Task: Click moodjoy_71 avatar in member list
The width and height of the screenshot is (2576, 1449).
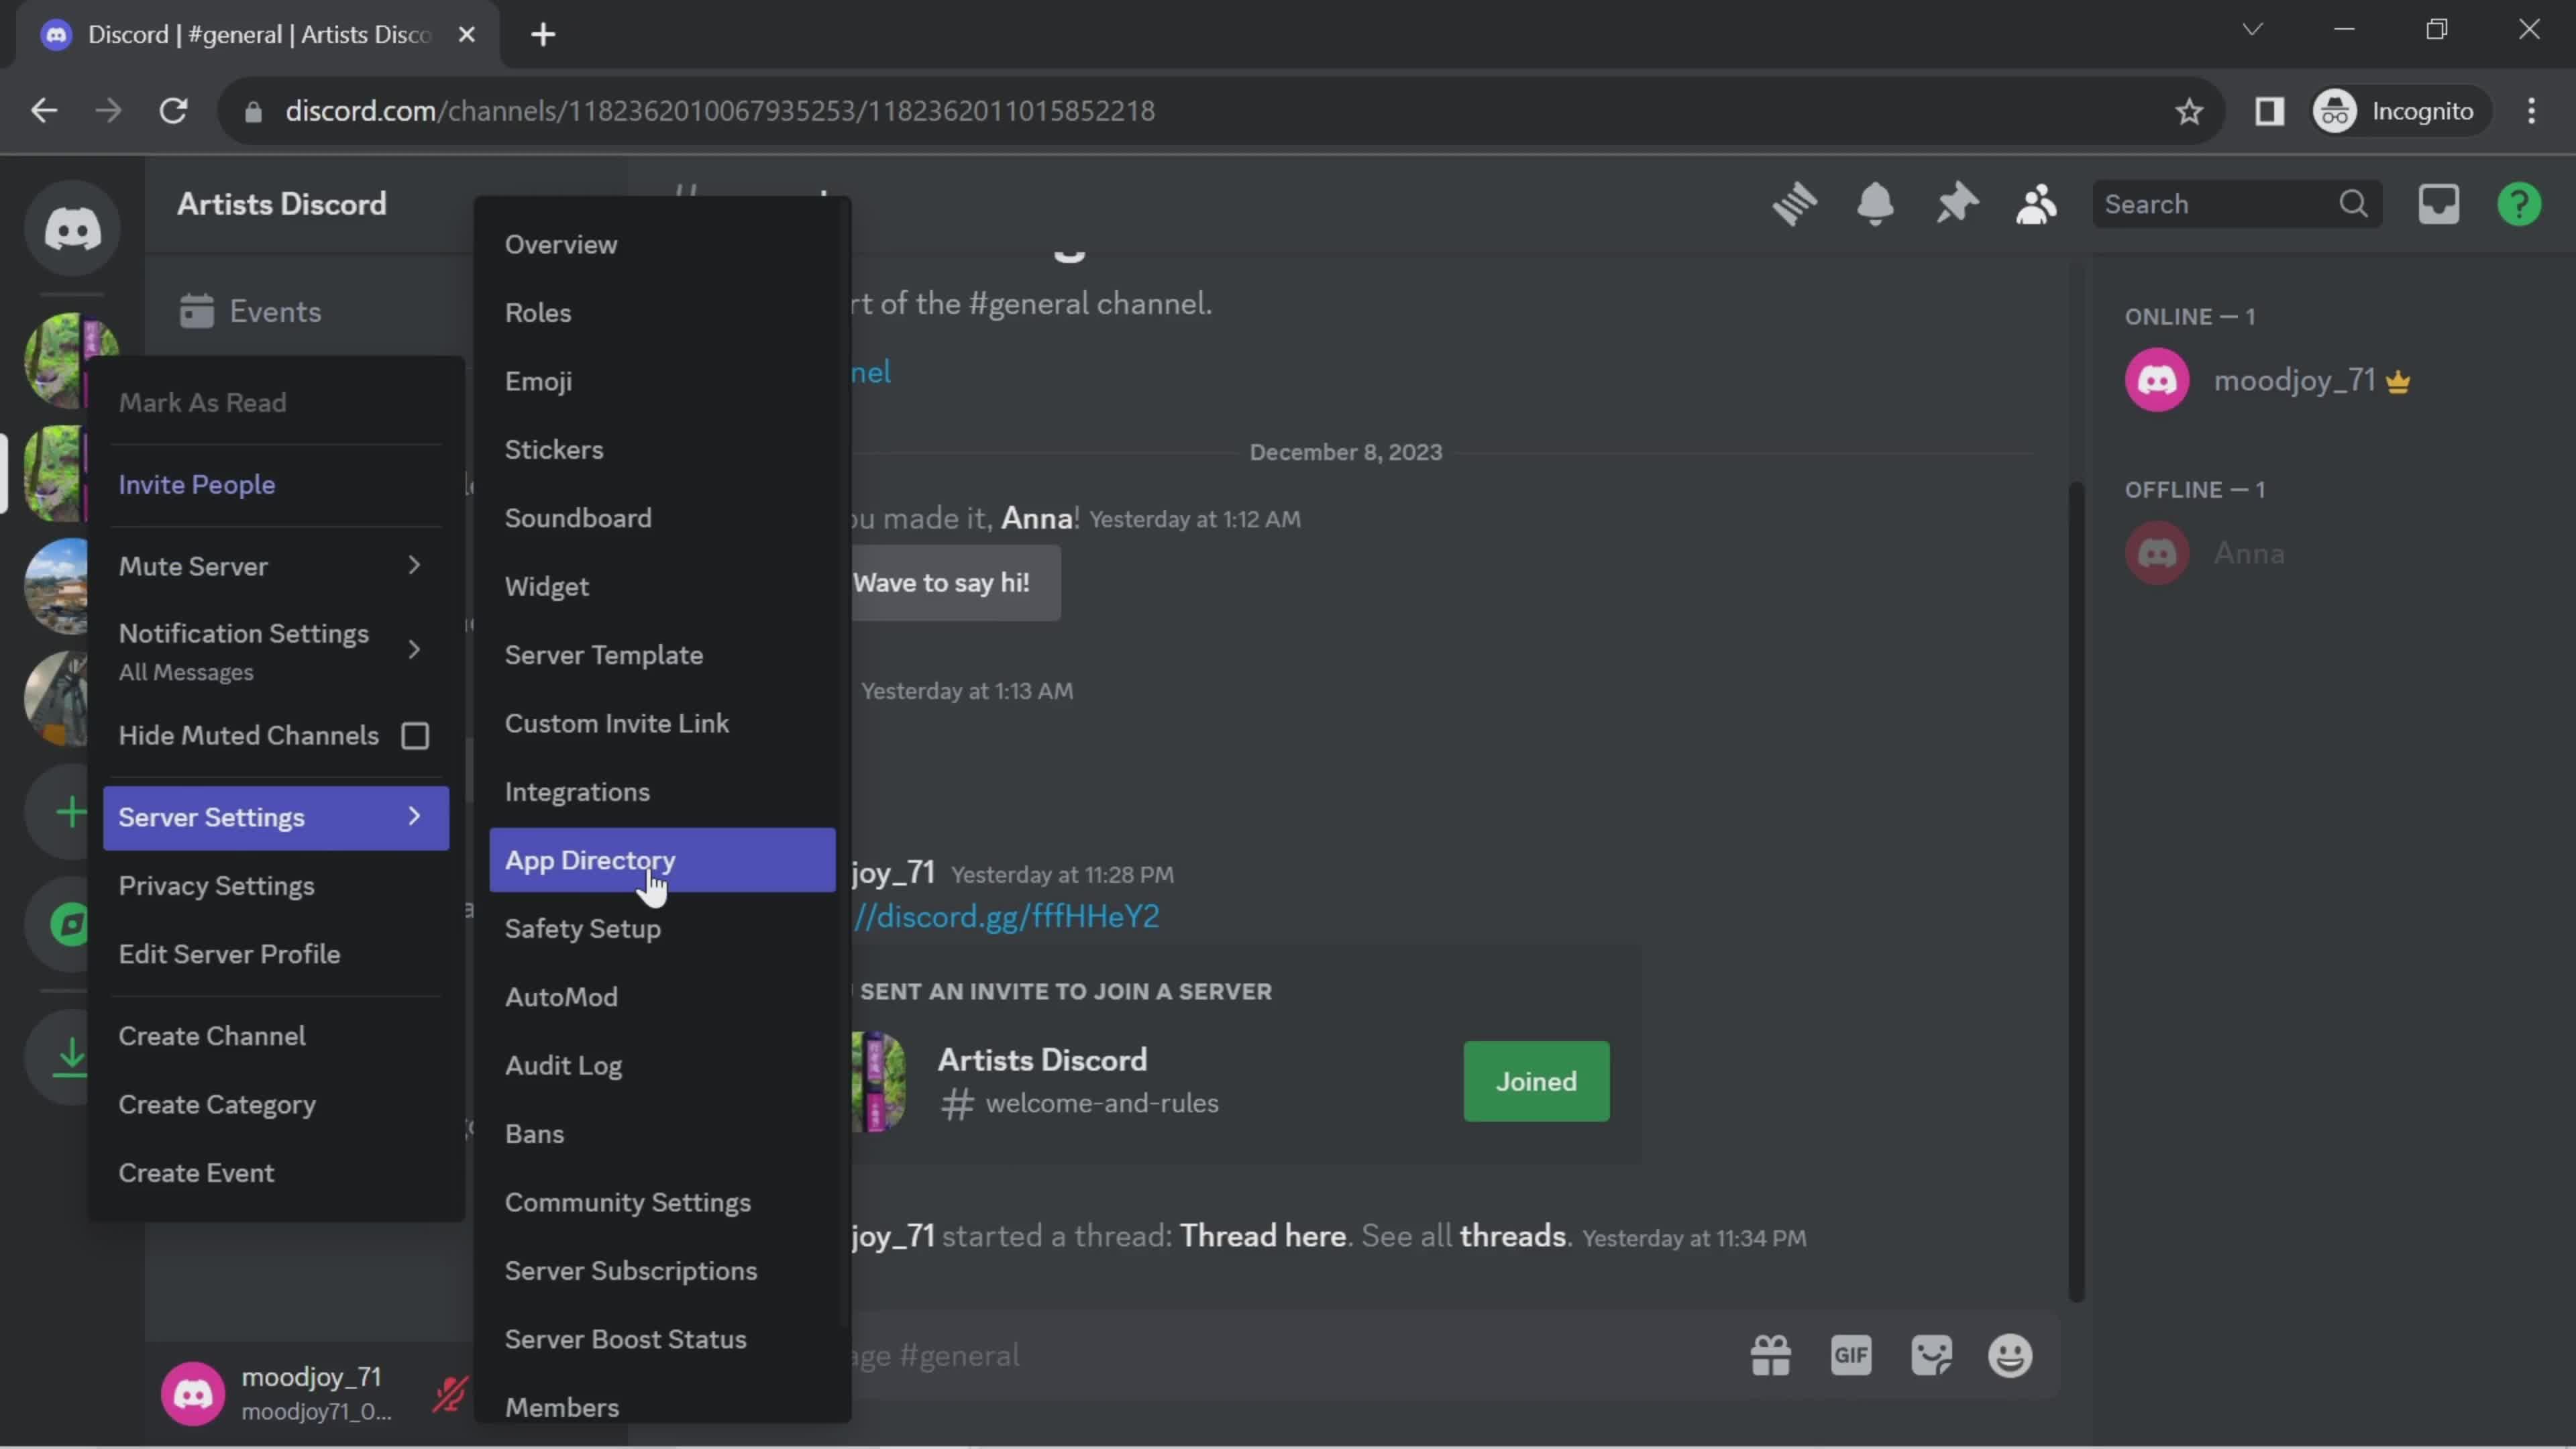Action: 2157,380
